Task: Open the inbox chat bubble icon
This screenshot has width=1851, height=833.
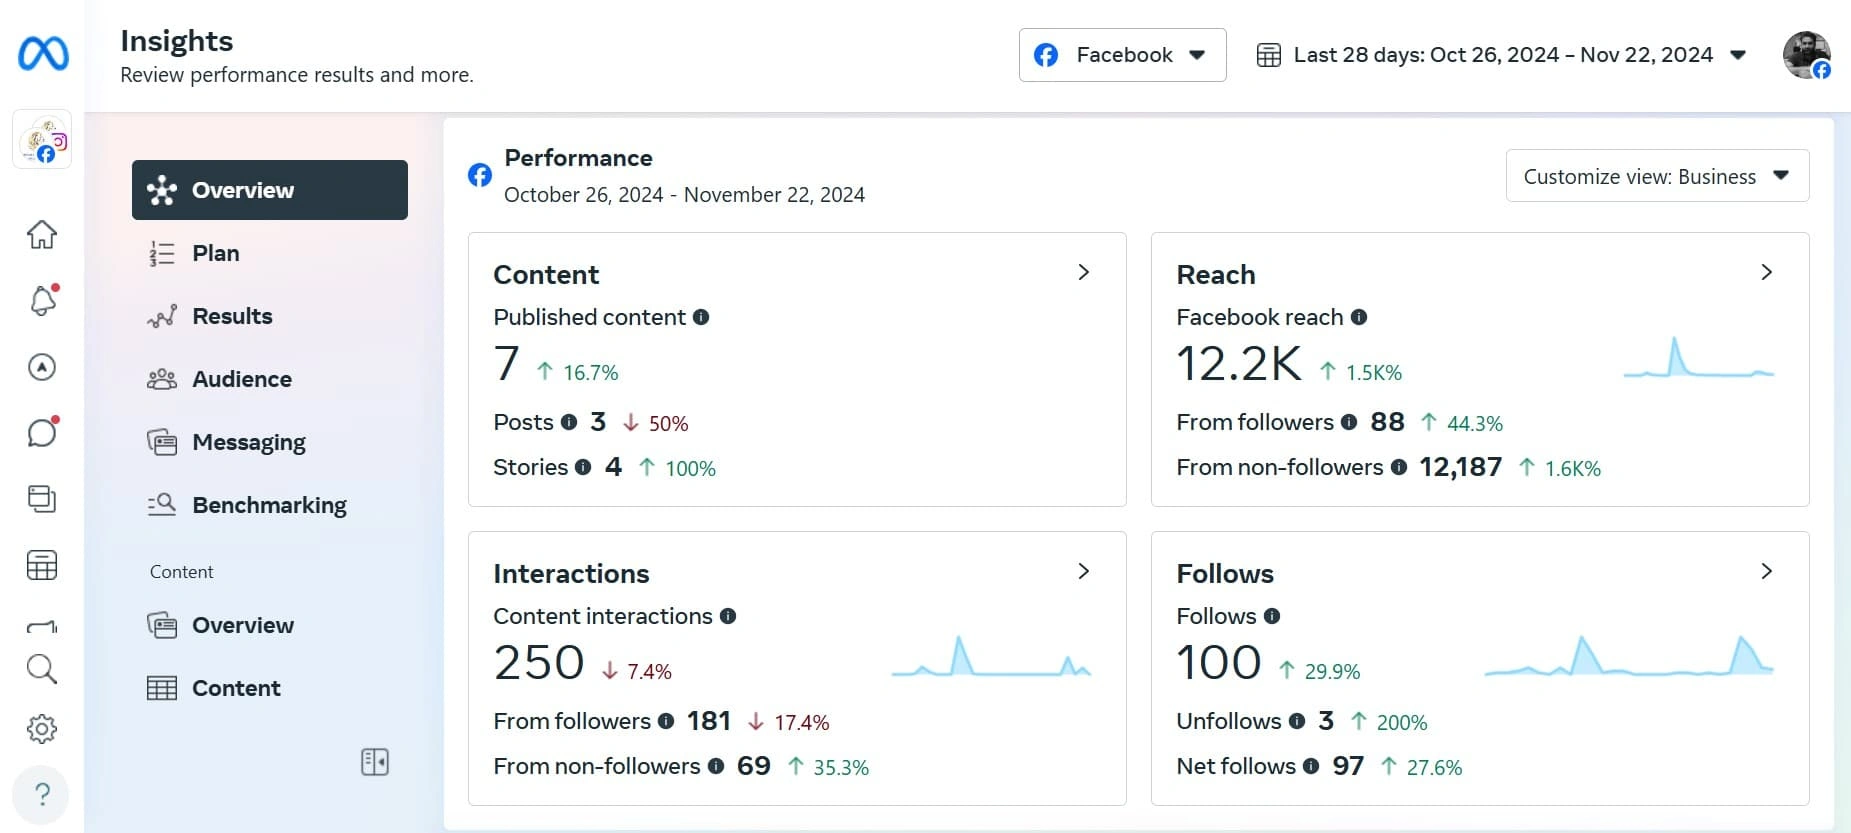Action: point(42,433)
